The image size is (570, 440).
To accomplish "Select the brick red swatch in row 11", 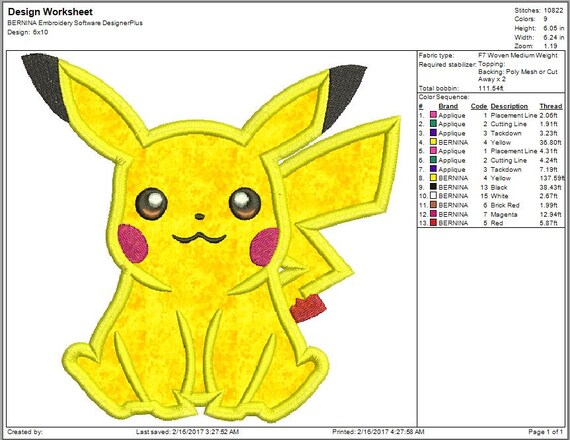I will tap(433, 205).
